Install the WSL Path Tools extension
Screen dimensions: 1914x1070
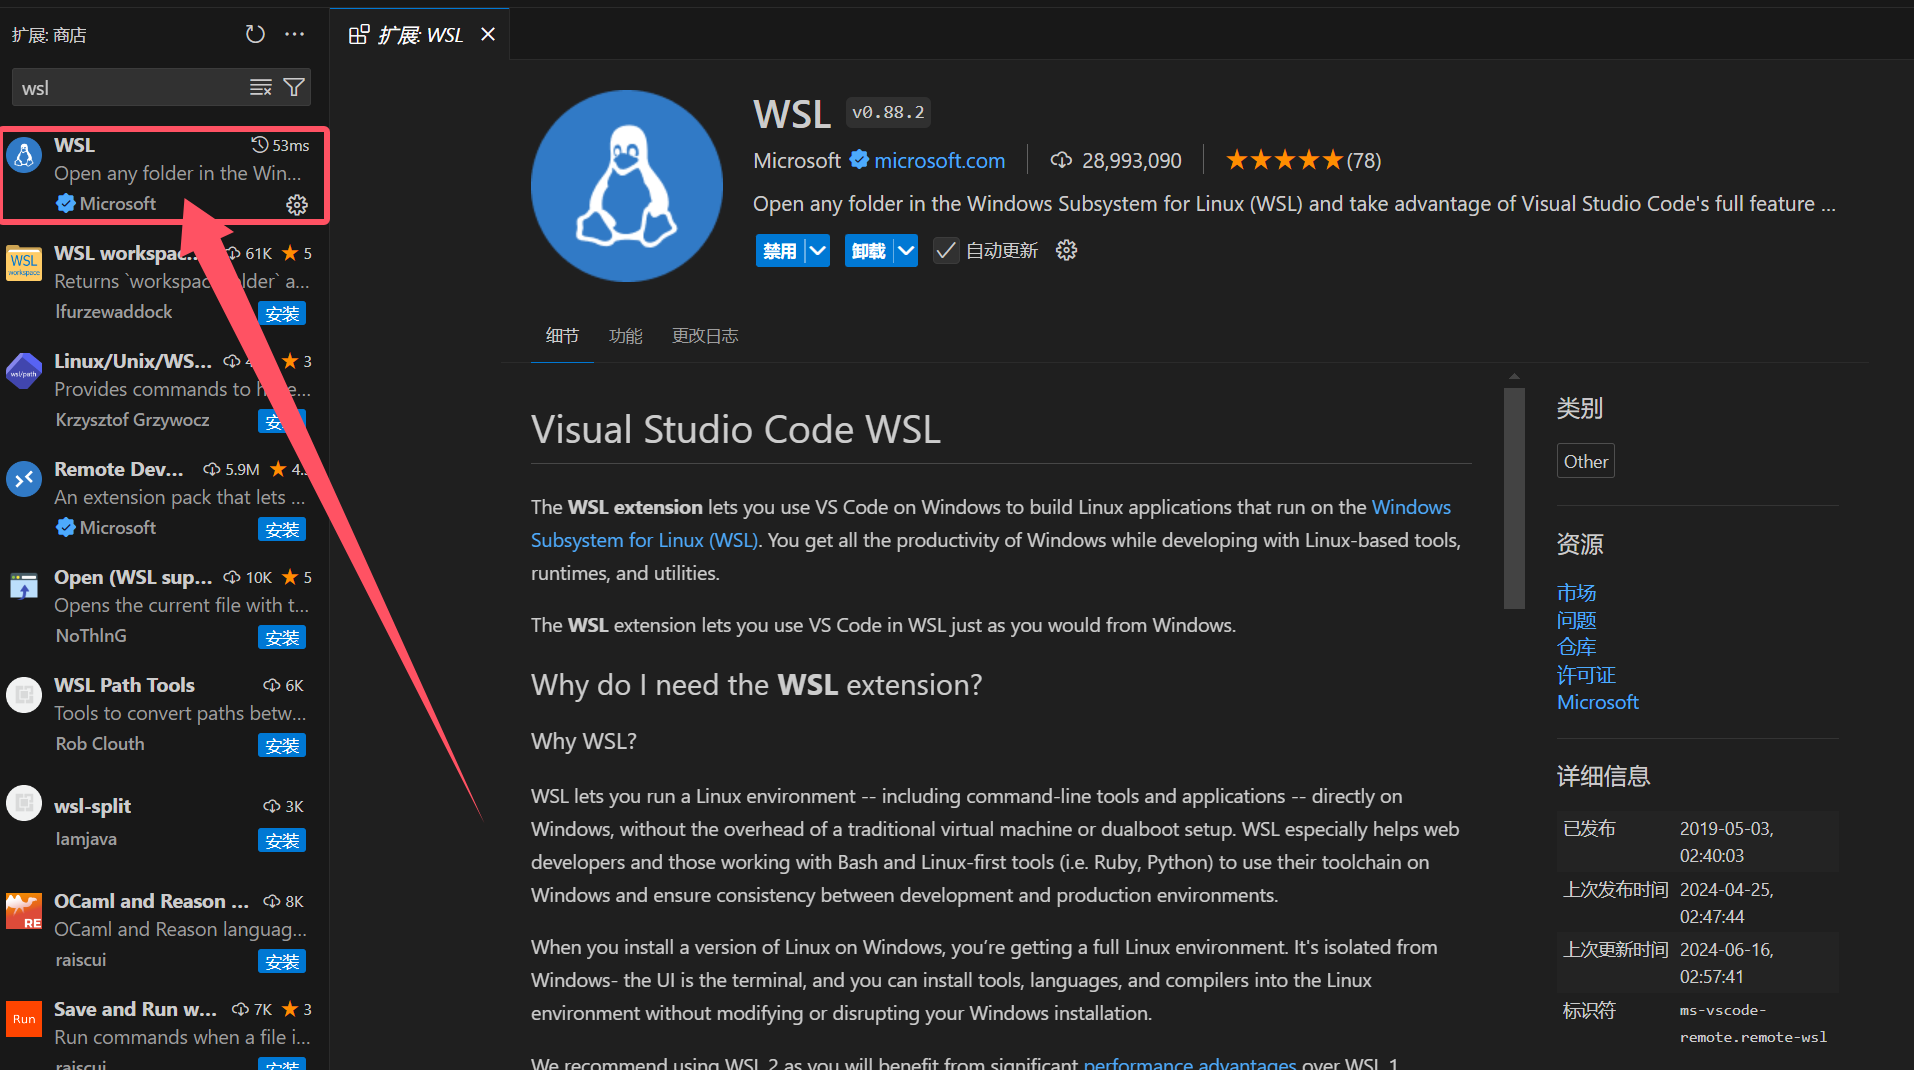click(x=282, y=745)
